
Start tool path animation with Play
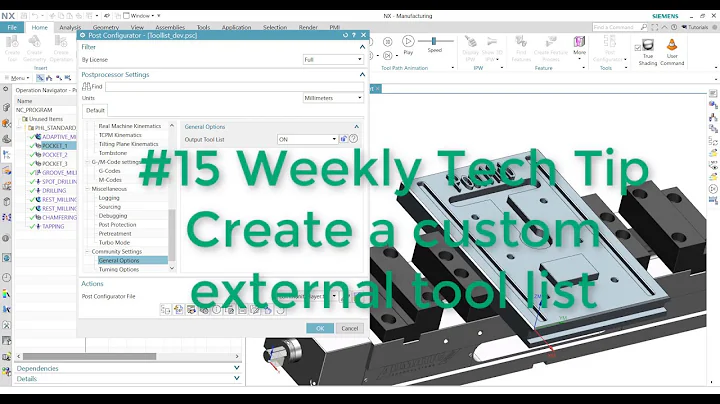coord(408,41)
